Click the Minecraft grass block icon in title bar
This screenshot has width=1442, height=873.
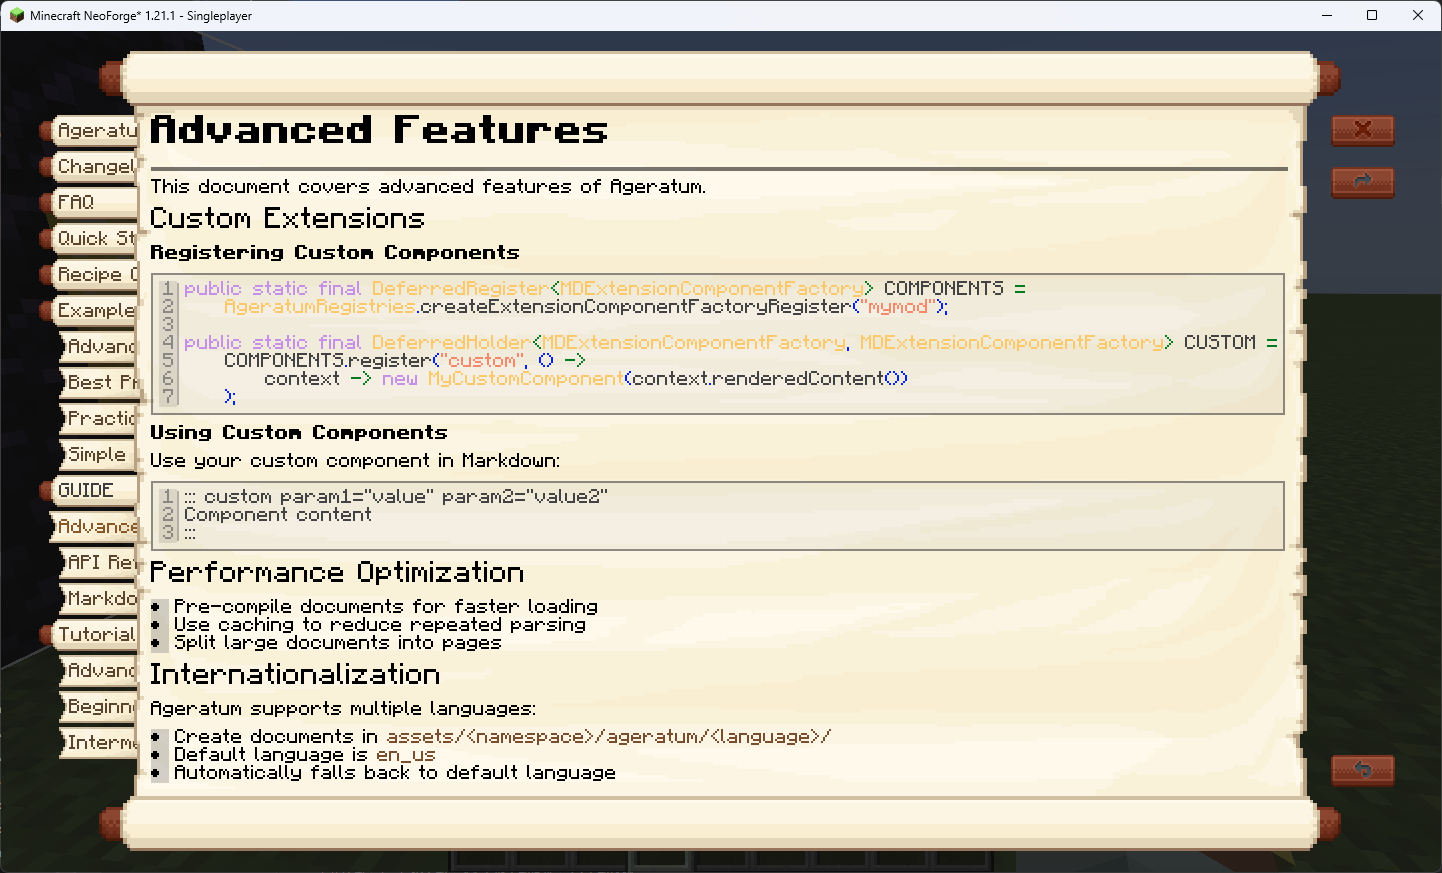coord(16,15)
